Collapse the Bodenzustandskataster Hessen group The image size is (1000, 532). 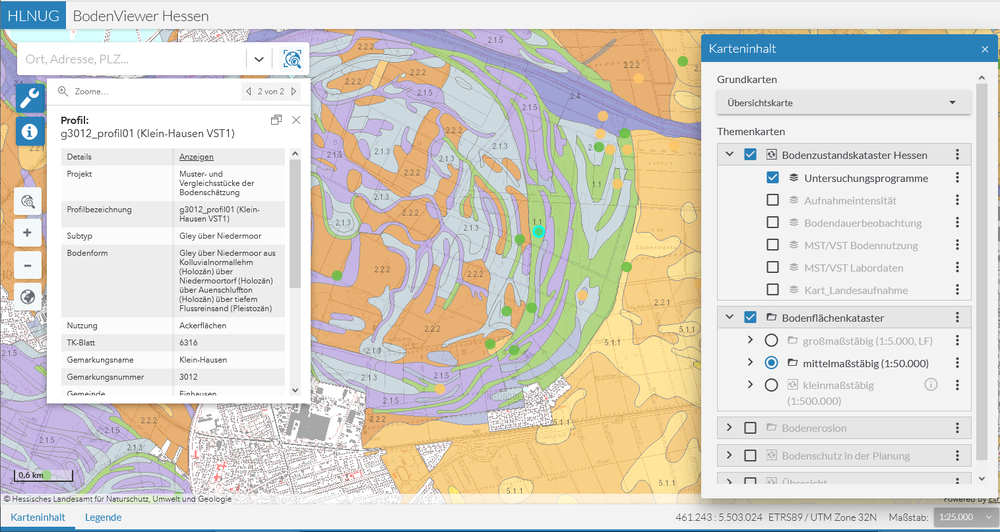(x=728, y=155)
